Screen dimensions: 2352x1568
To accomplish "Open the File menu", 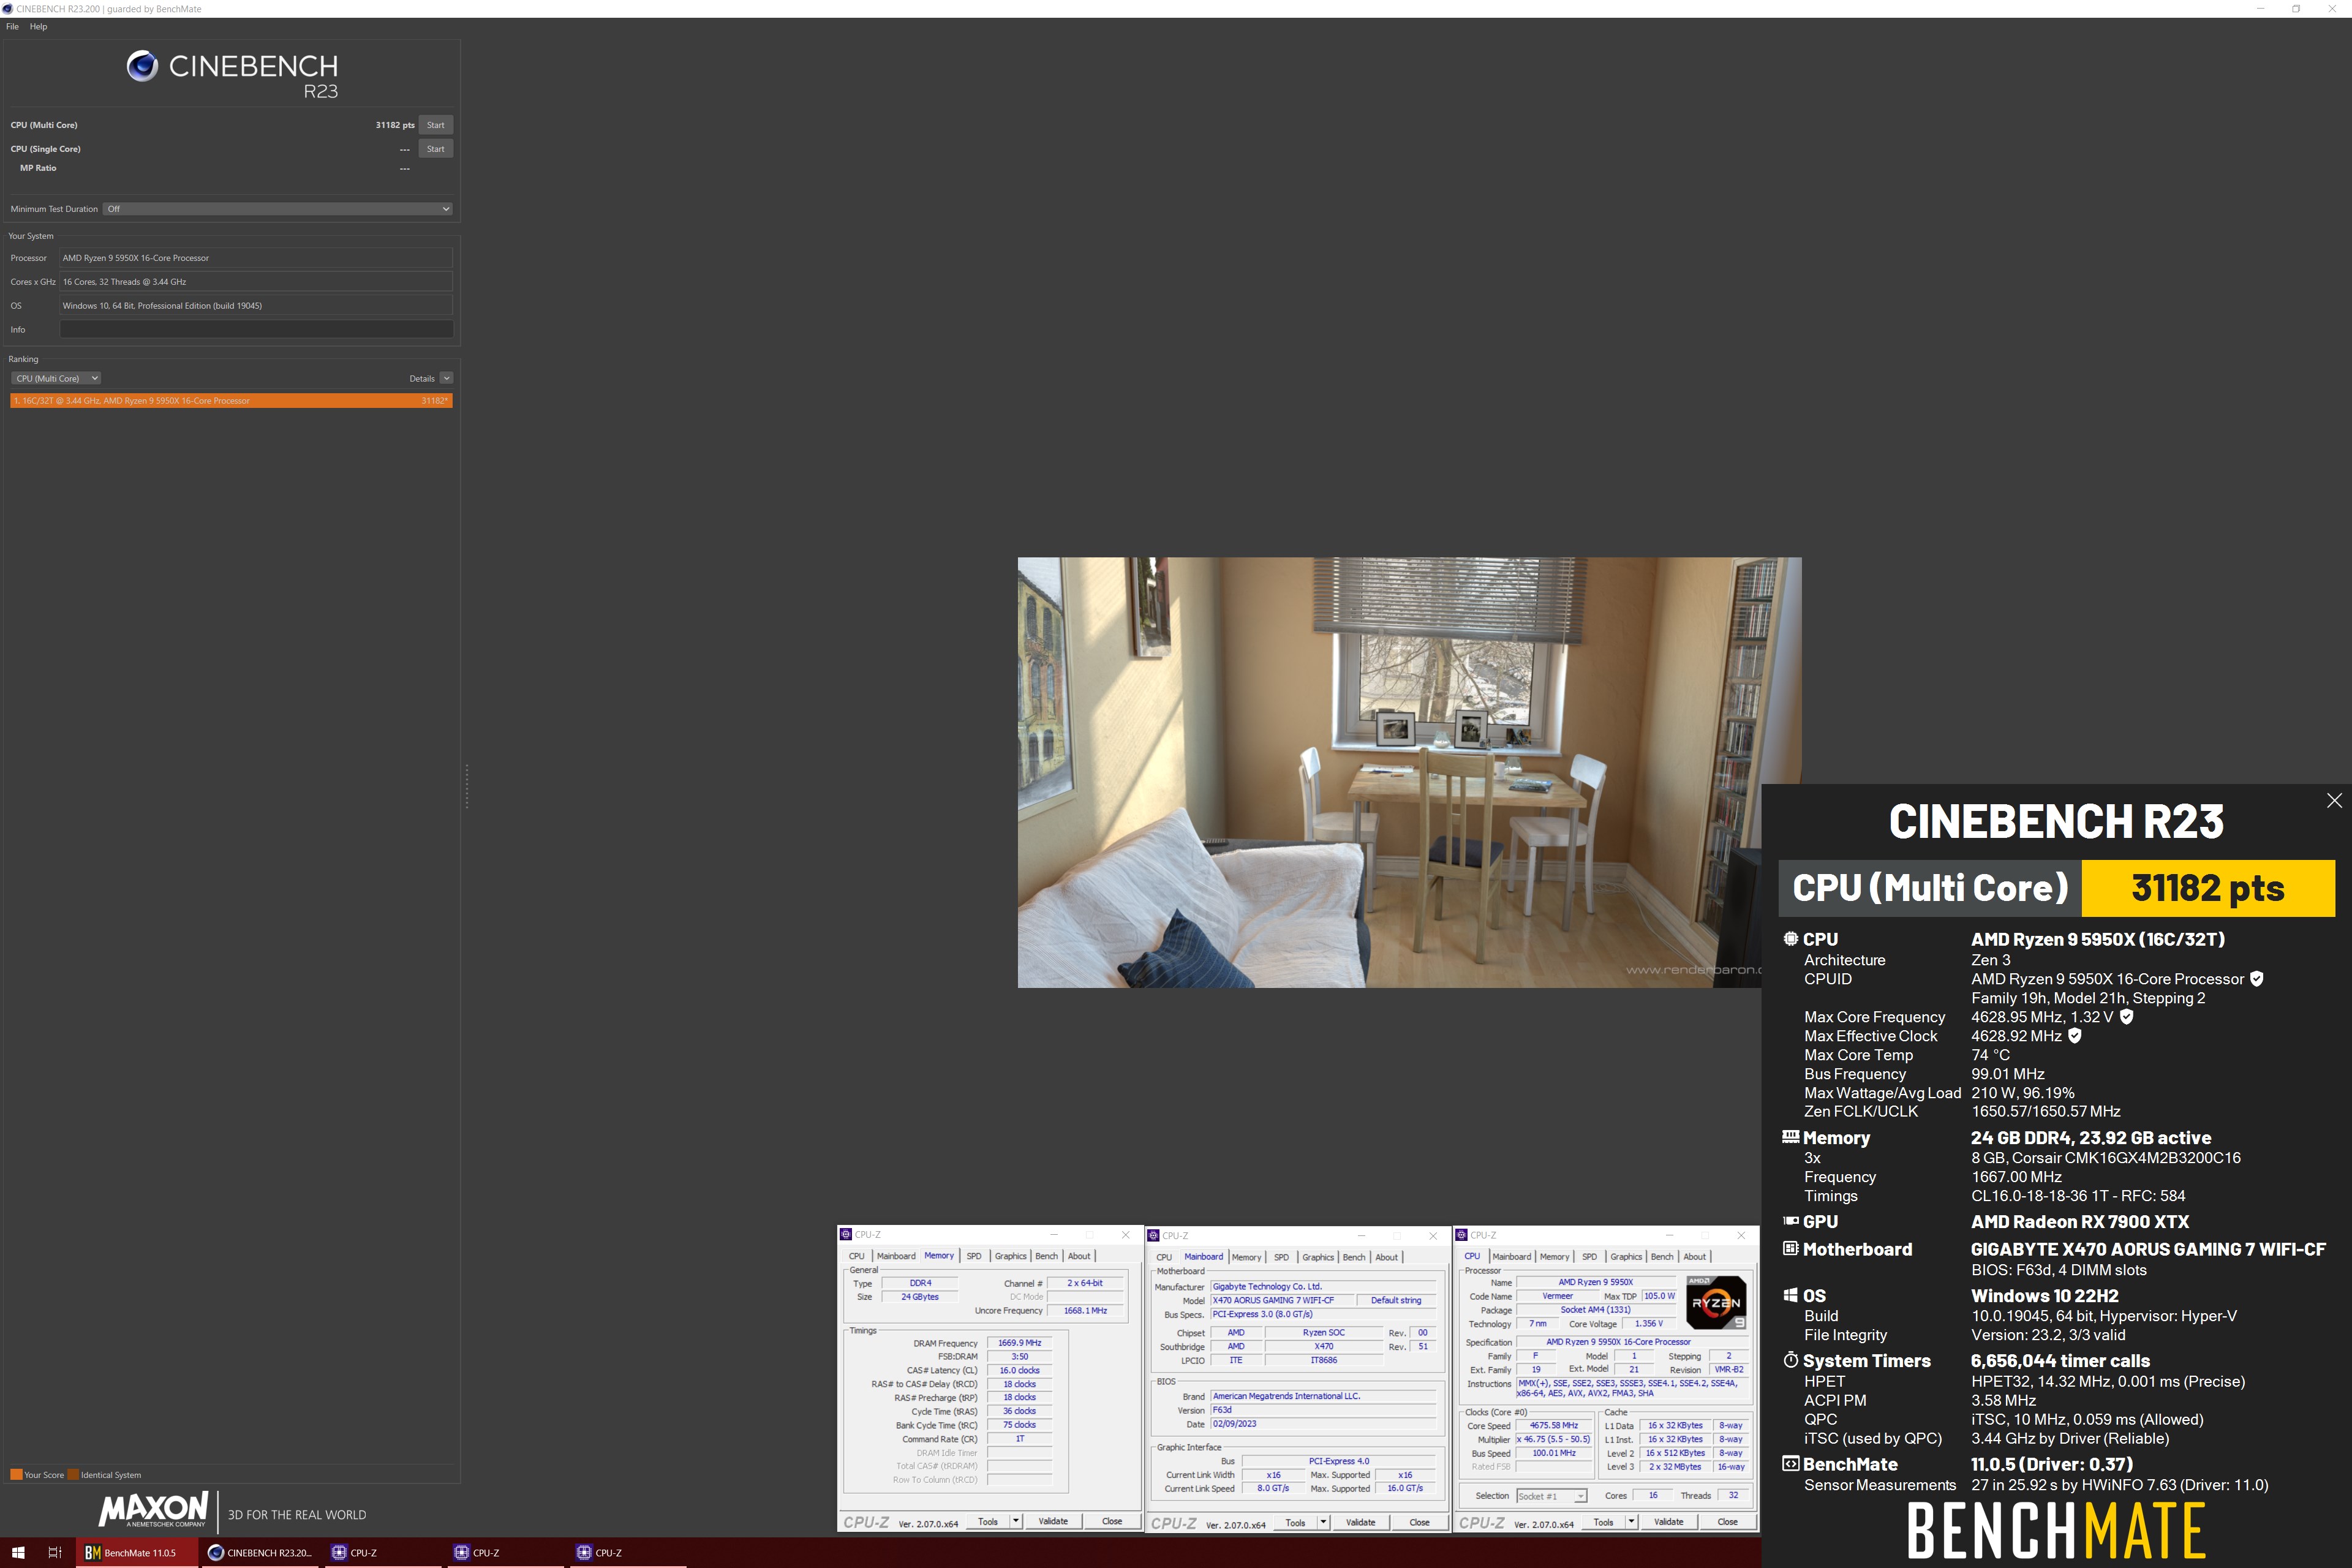I will [12, 27].
